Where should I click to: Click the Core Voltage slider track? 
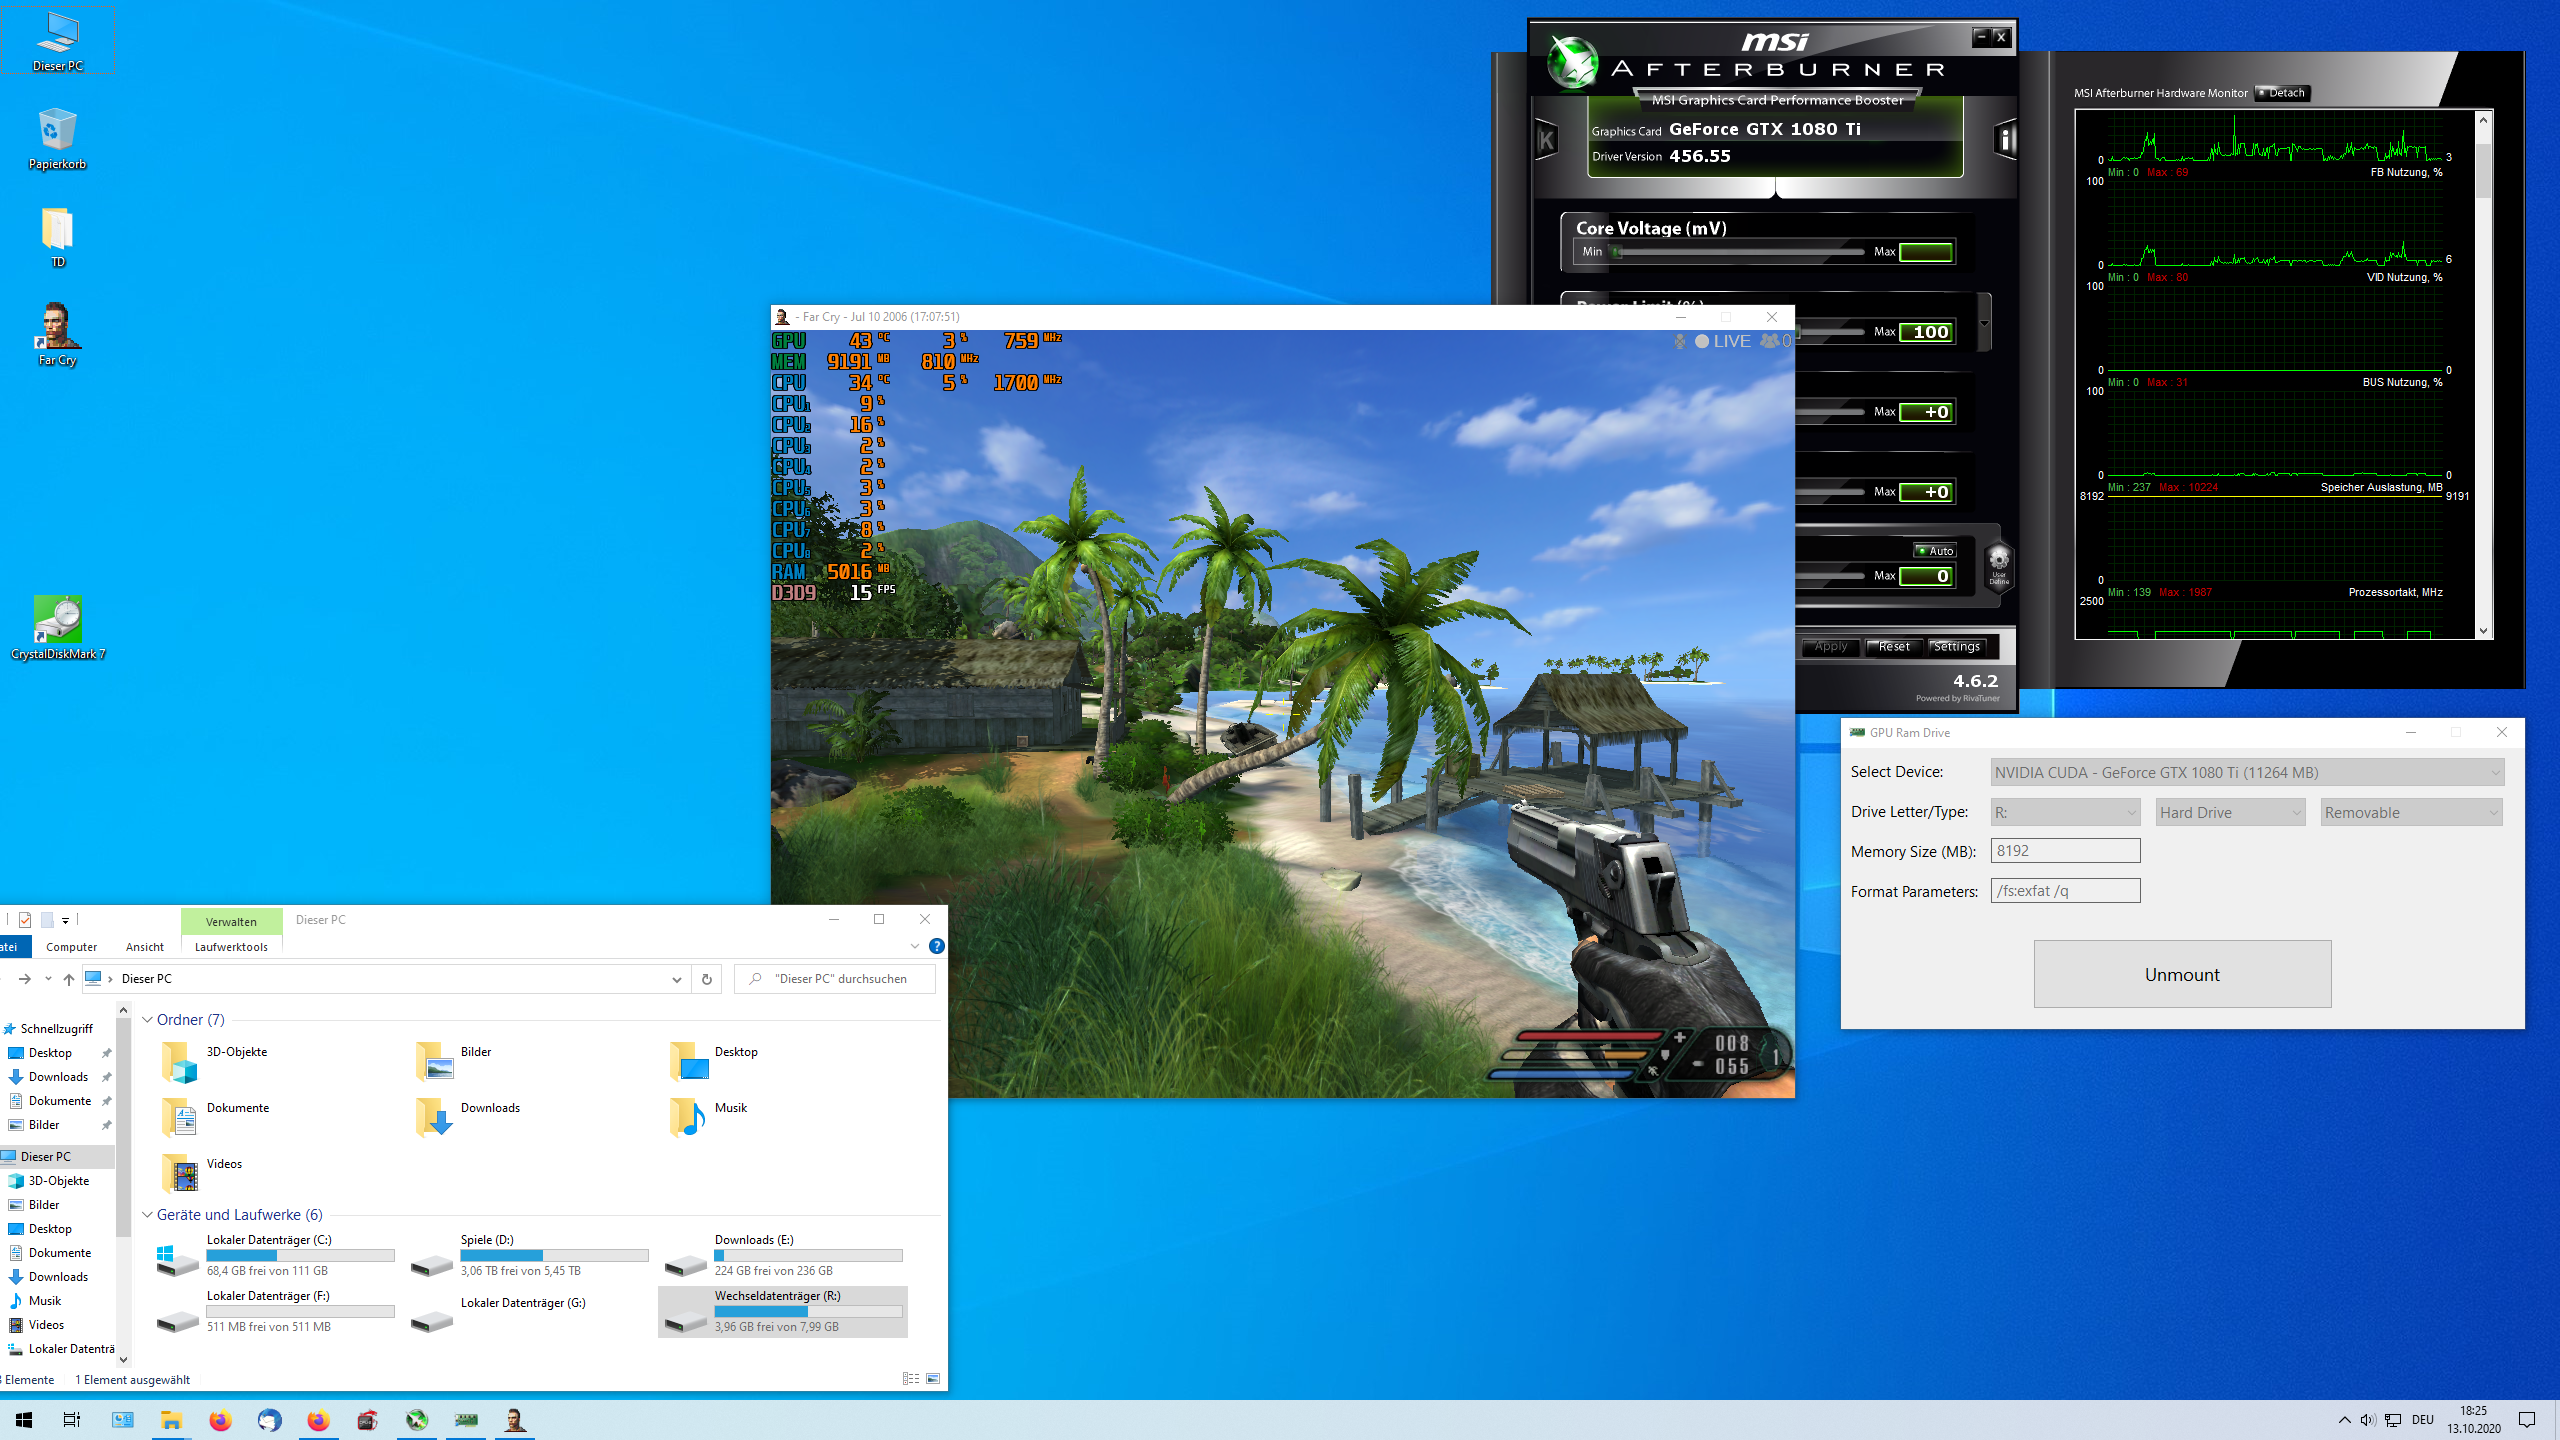[1740, 252]
